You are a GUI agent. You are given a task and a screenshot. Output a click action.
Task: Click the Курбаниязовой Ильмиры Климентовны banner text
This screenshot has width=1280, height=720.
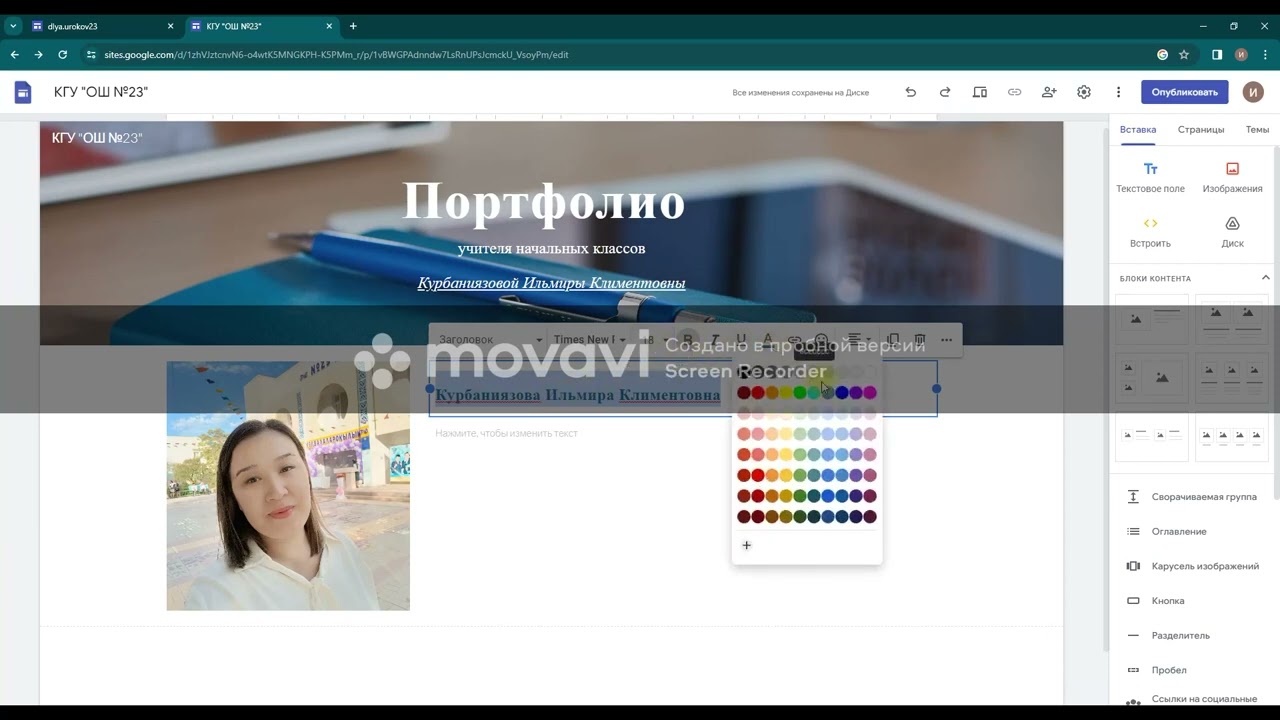point(551,283)
